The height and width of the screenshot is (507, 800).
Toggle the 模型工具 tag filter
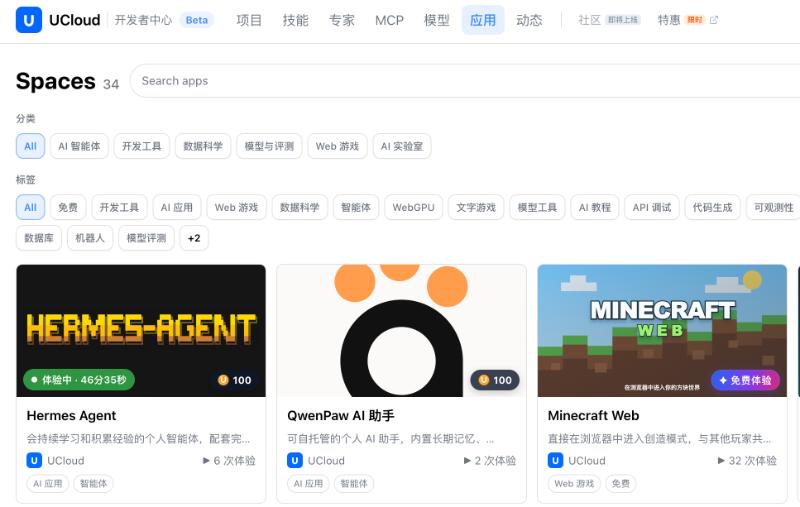[537, 208]
